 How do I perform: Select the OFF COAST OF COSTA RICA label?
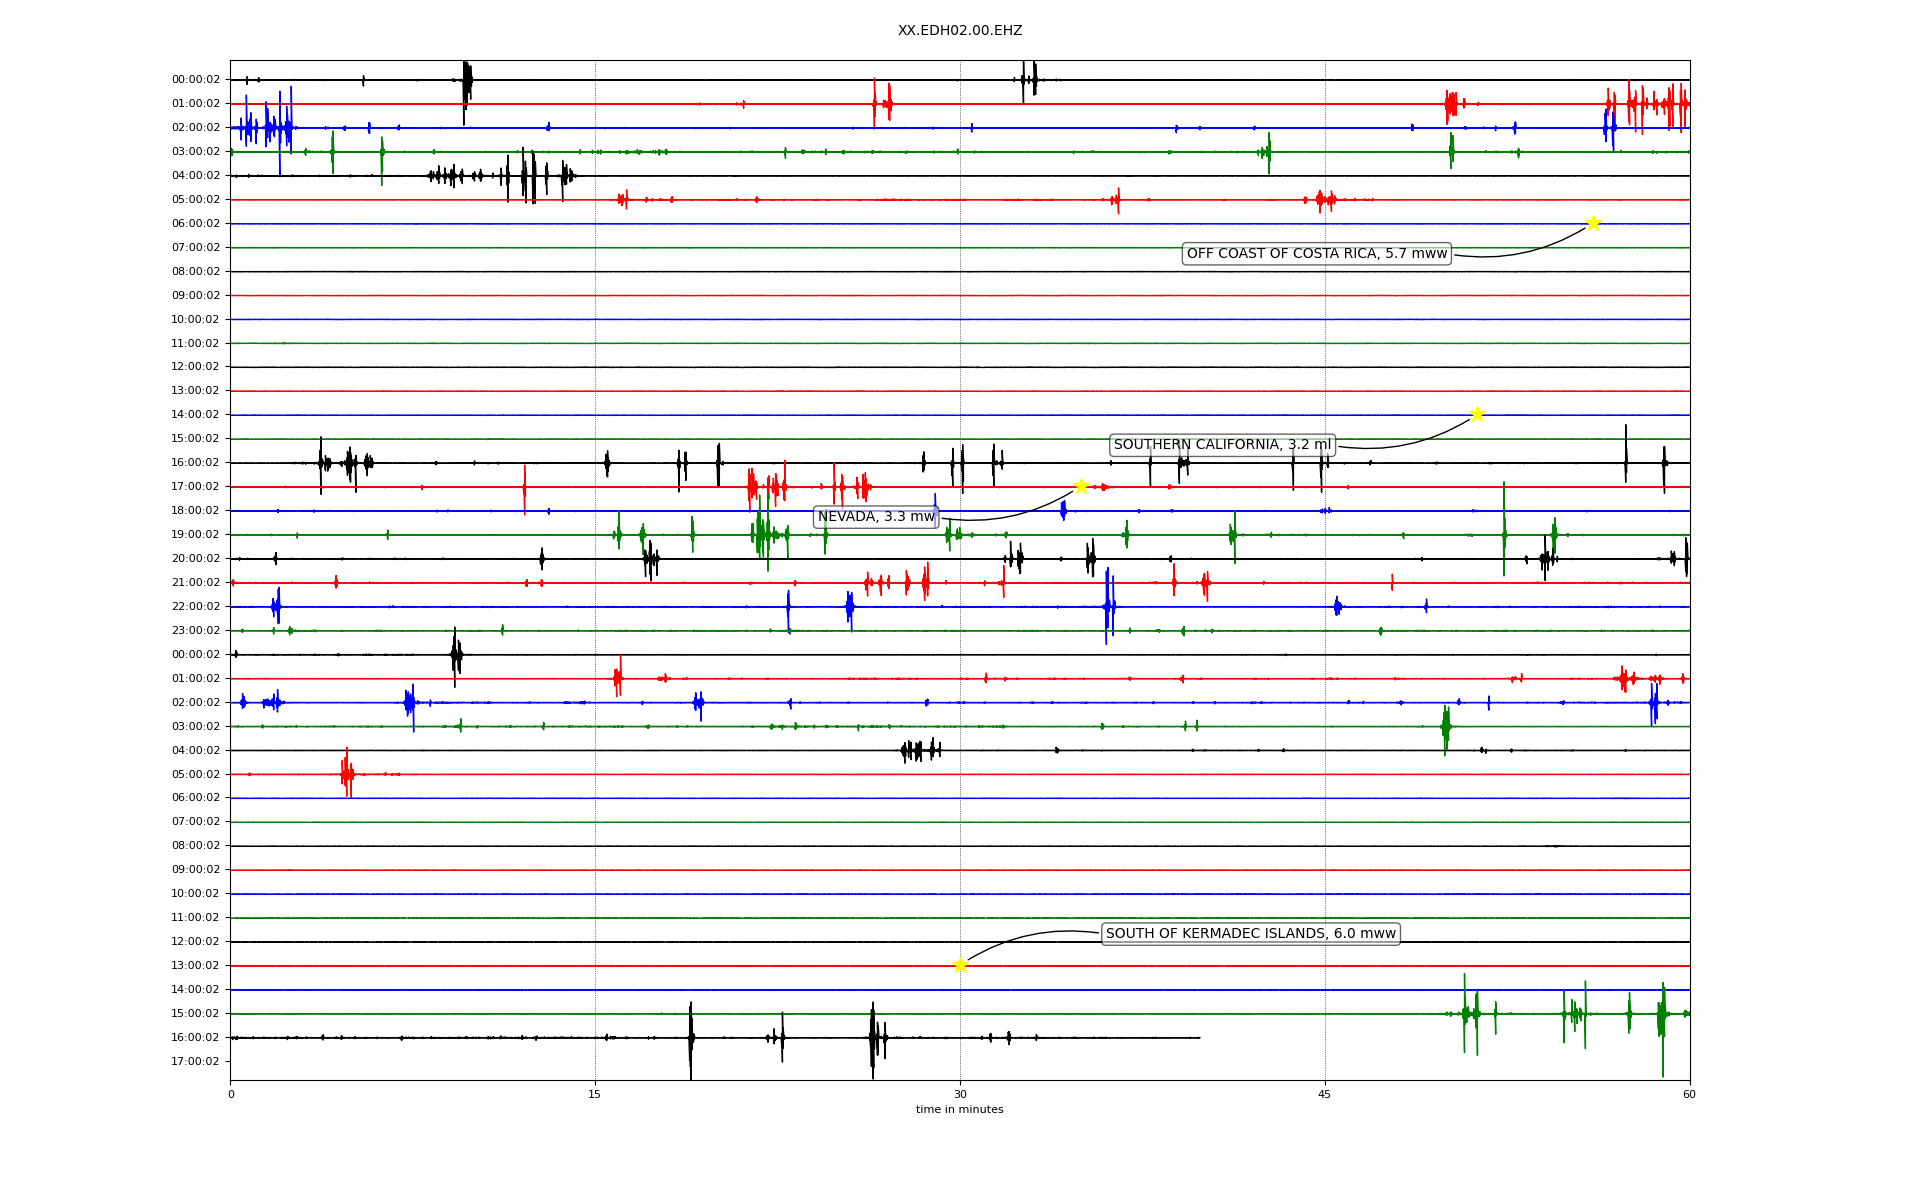click(1316, 254)
